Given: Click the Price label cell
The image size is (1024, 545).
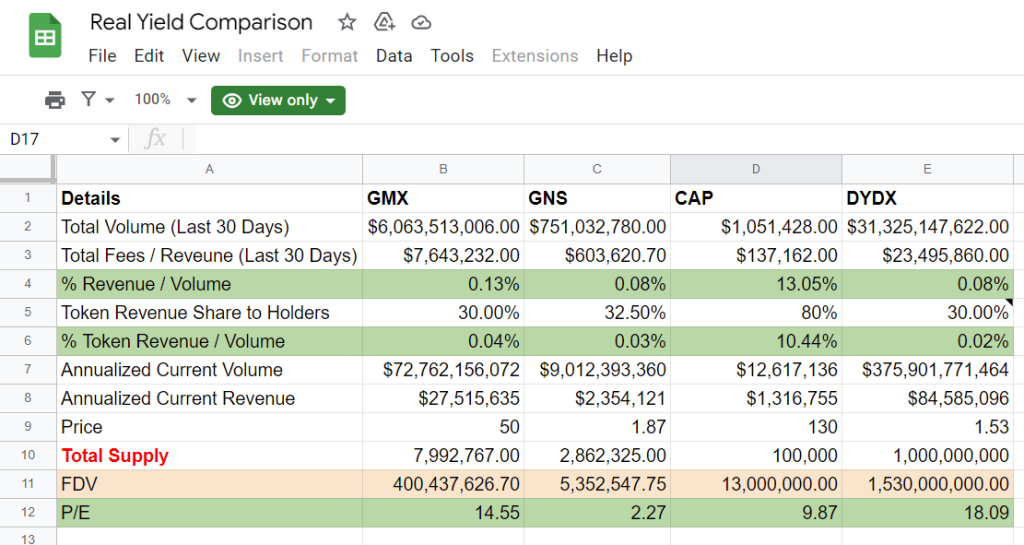Looking at the screenshot, I should pos(210,427).
